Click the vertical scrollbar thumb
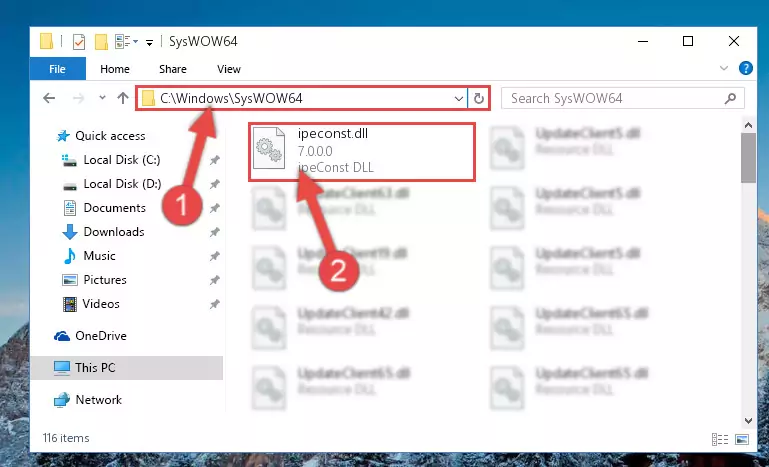769x467 pixels. tap(748, 157)
